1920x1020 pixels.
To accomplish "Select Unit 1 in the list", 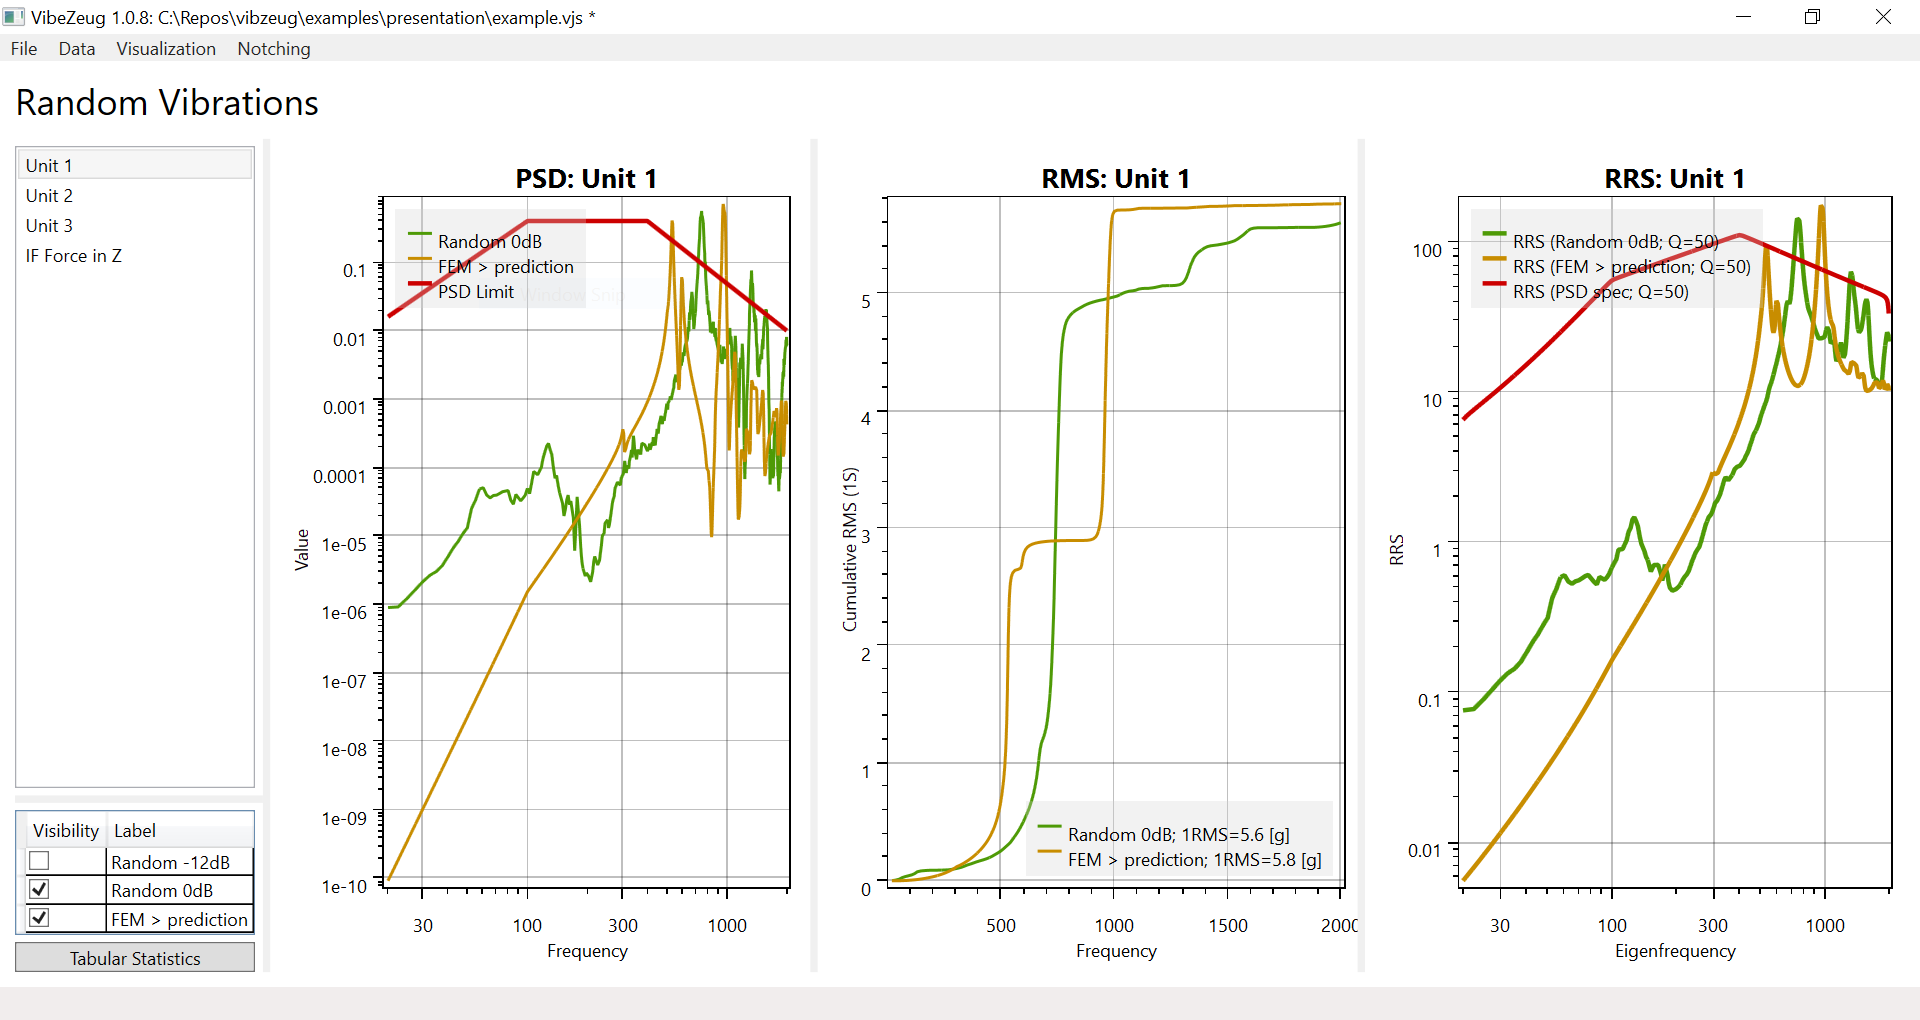I will [x=49, y=165].
